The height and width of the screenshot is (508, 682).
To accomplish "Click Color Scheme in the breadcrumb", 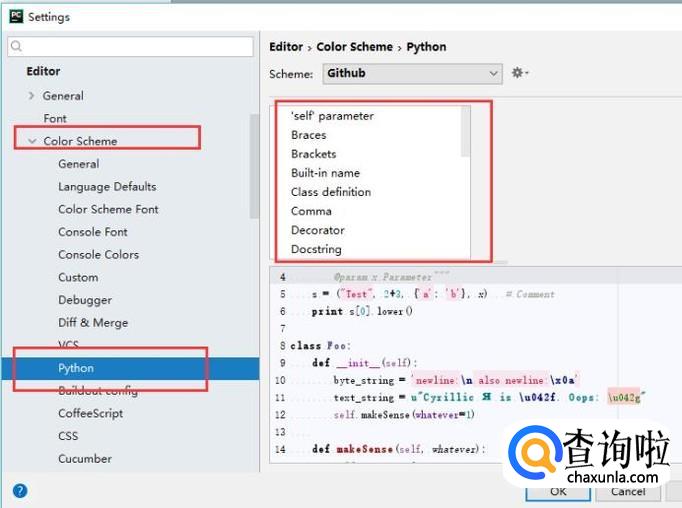I will (x=354, y=47).
